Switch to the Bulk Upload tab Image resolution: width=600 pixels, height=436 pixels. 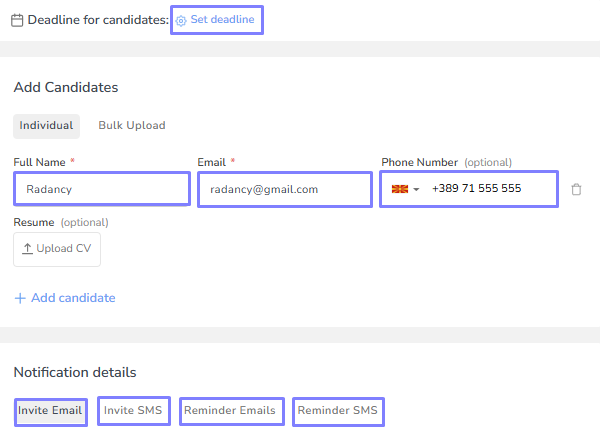(x=132, y=126)
